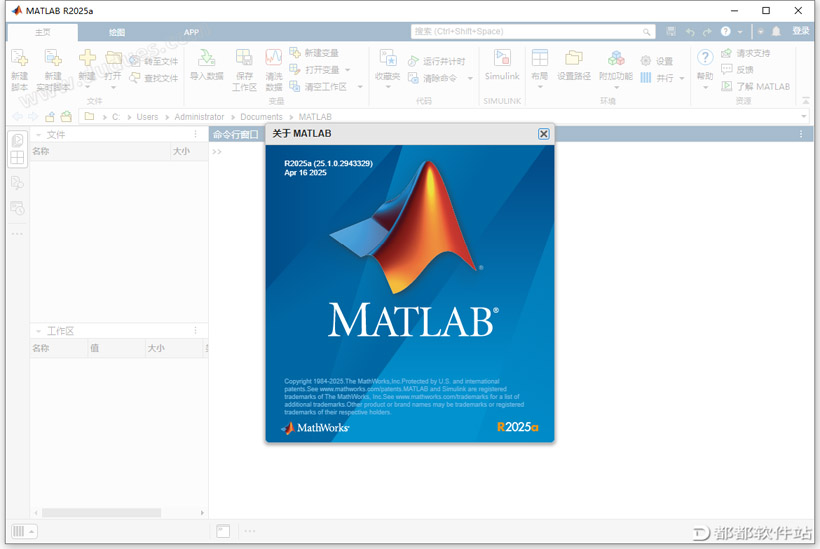The height and width of the screenshot is (549, 820).
Task: Click the MATLAB breadcrumb folder
Action: click(x=315, y=117)
